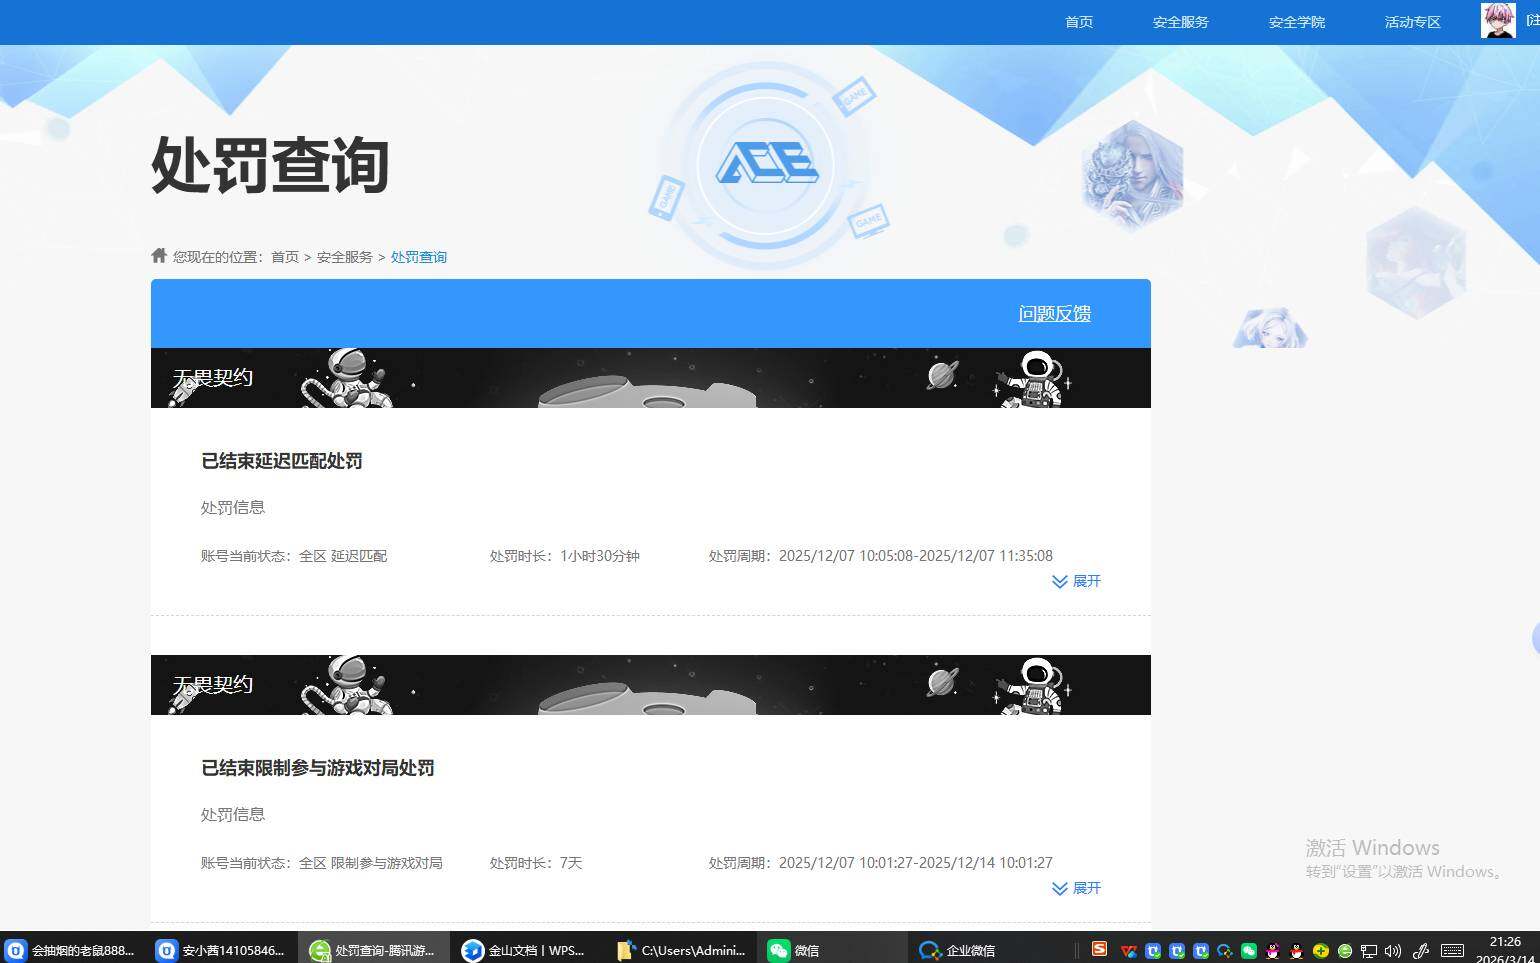Expand the 延迟匹配处罚 record details
The height and width of the screenshot is (963, 1540).
click(x=1076, y=581)
